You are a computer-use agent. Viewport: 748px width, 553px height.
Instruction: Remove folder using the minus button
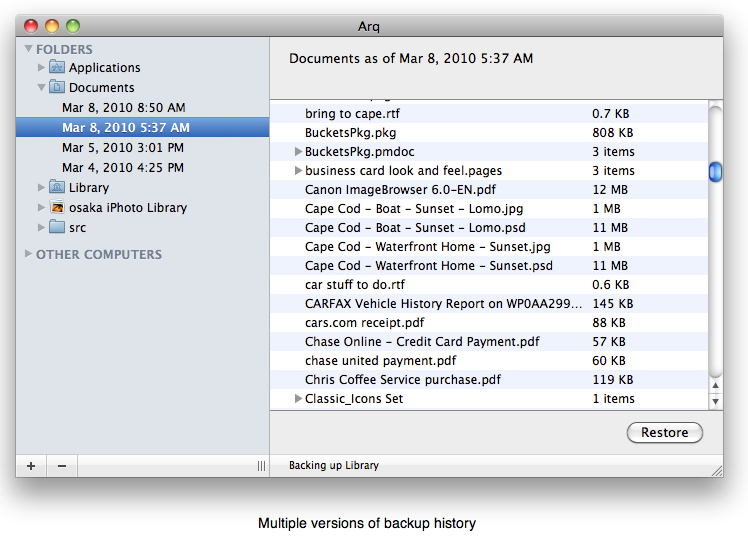tap(62, 466)
